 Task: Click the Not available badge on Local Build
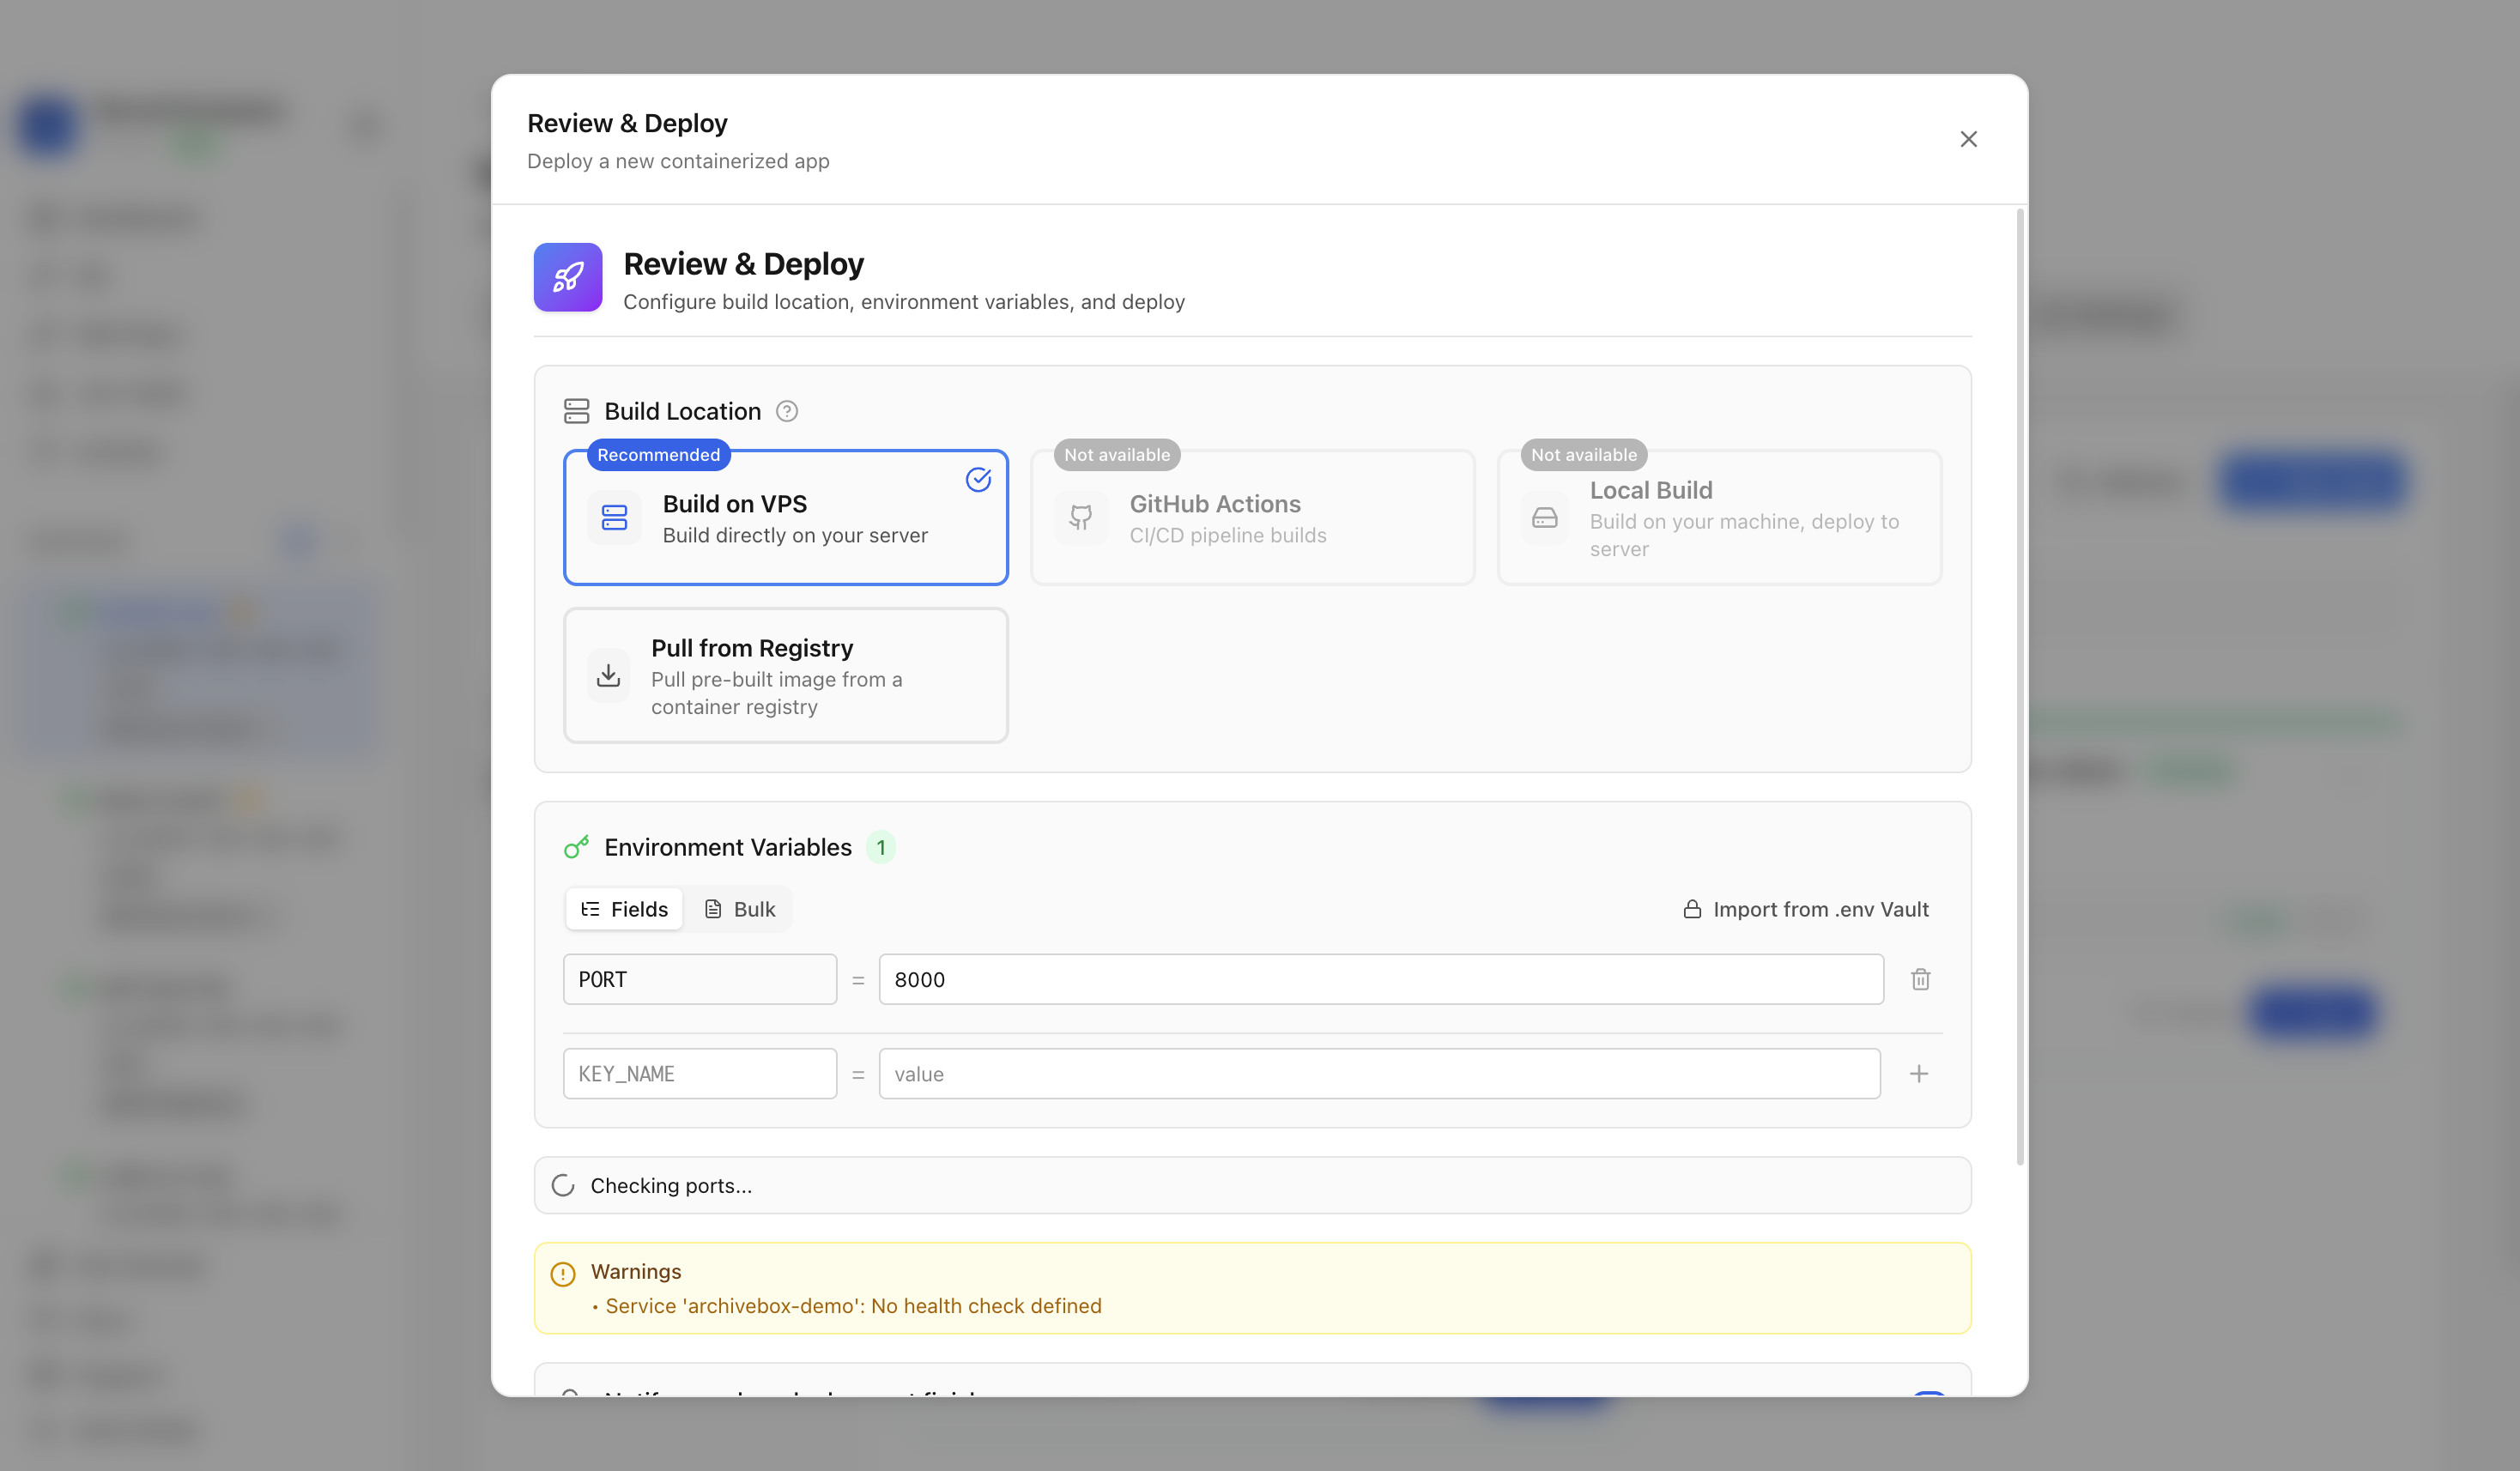coord(1584,455)
